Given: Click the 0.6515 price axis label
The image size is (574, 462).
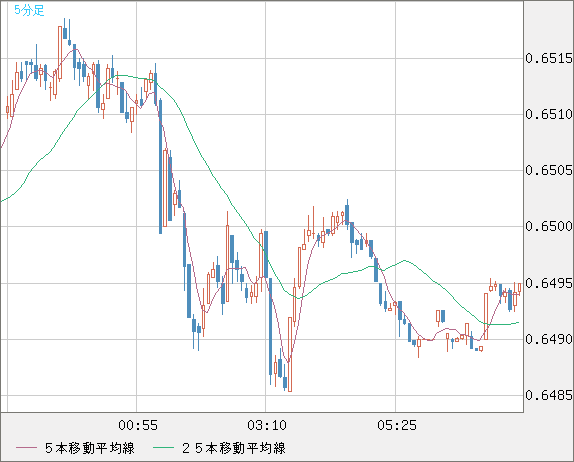Looking at the screenshot, I should (549, 58).
